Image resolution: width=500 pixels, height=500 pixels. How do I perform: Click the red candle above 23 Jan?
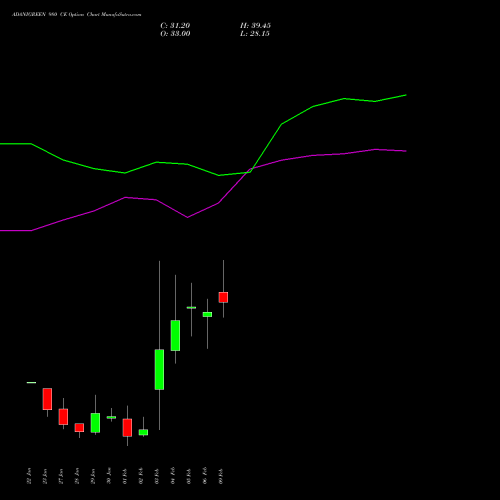pos(47,399)
